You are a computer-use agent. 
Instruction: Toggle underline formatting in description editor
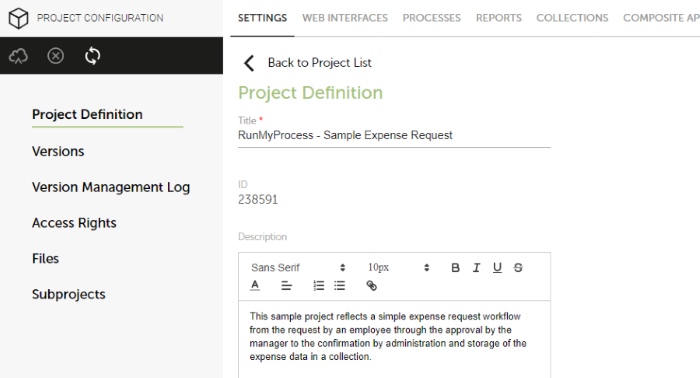497,268
